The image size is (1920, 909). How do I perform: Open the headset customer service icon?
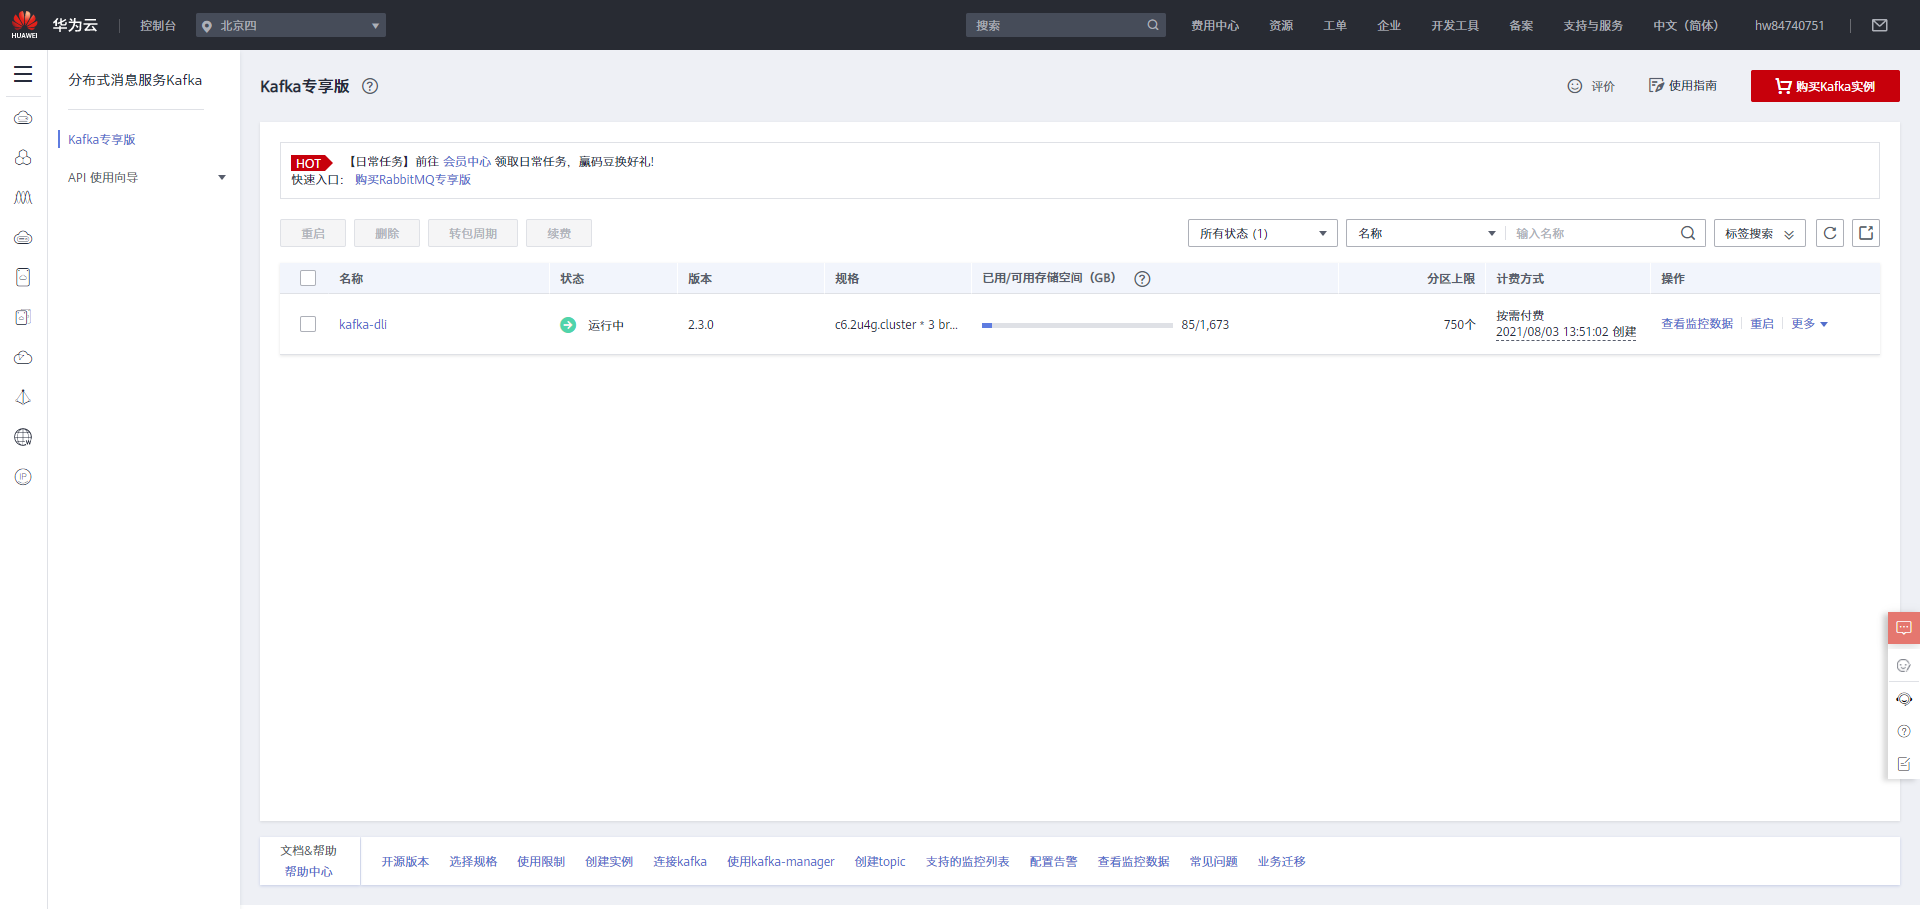(x=1904, y=699)
